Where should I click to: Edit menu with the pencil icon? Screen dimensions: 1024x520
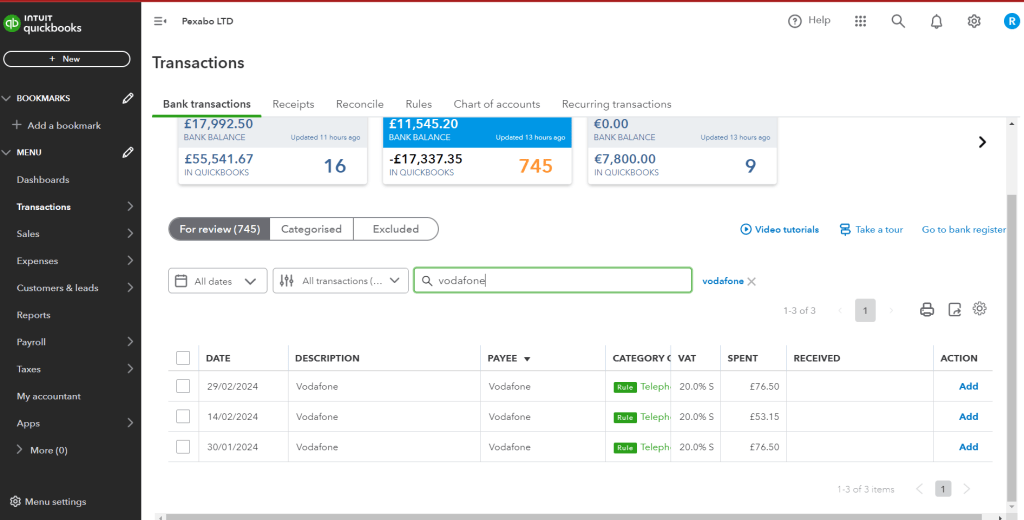(128, 152)
